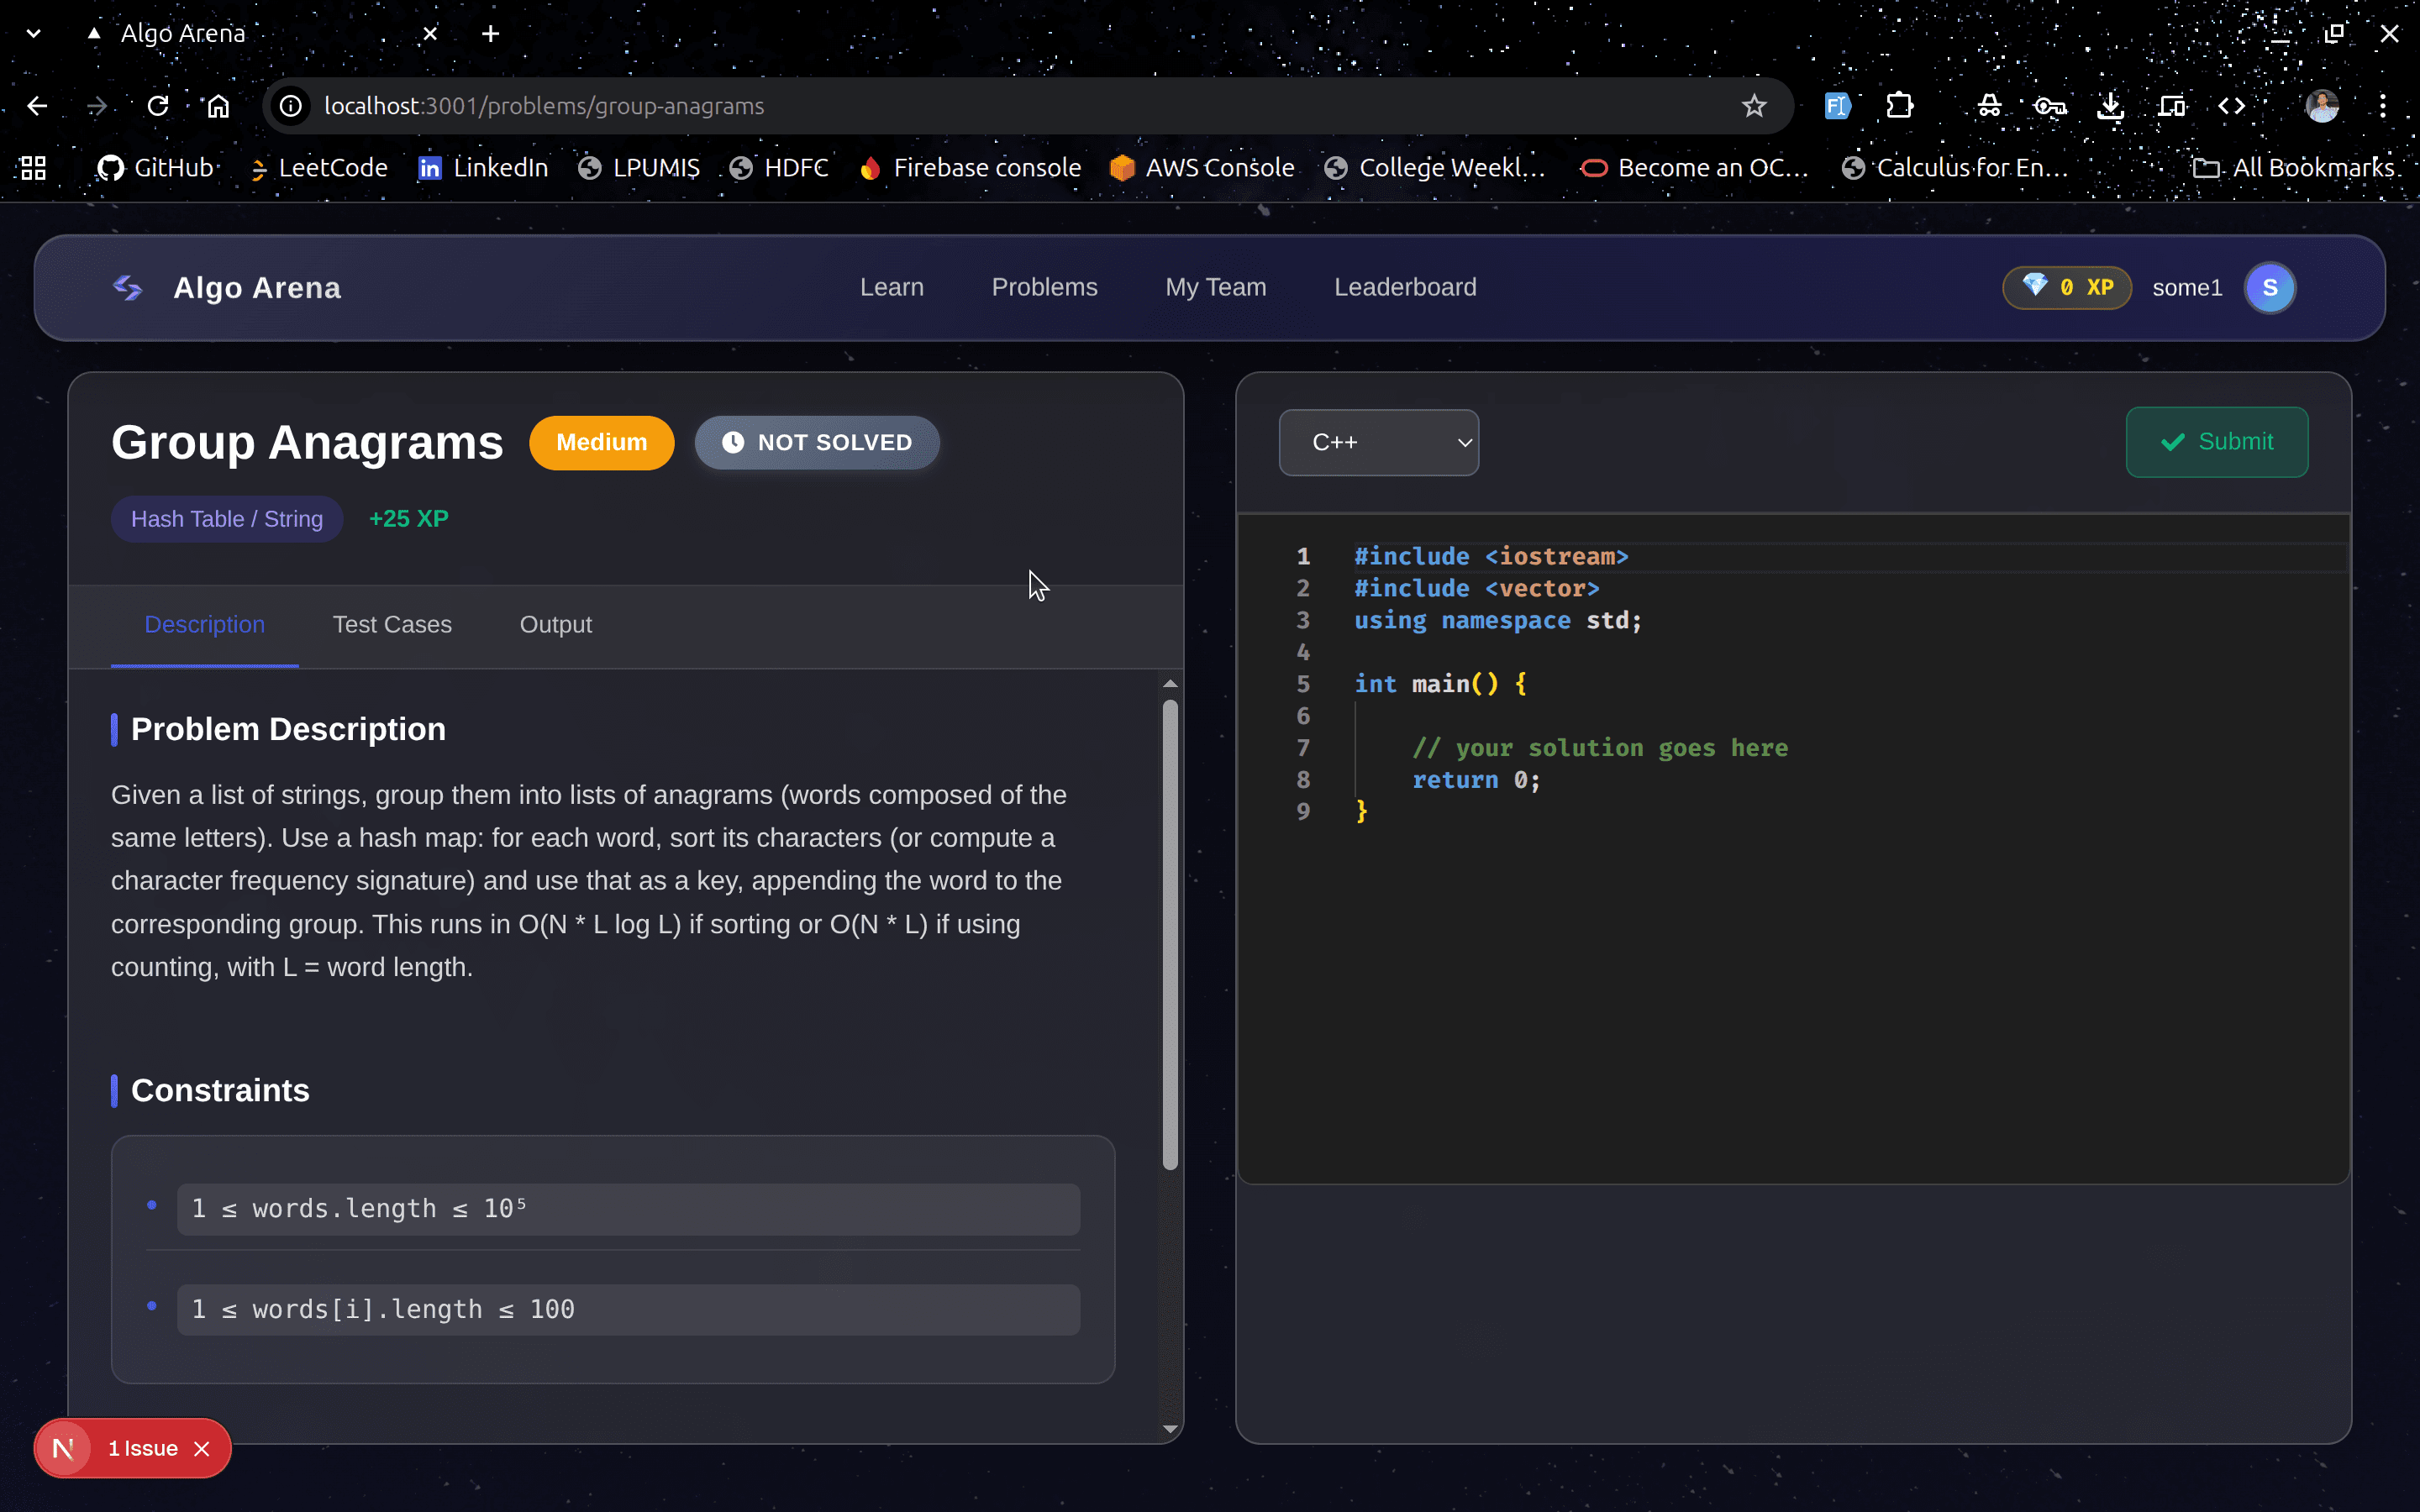Expand the tab search chevron
The height and width of the screenshot is (1512, 2420).
coord(33,33)
